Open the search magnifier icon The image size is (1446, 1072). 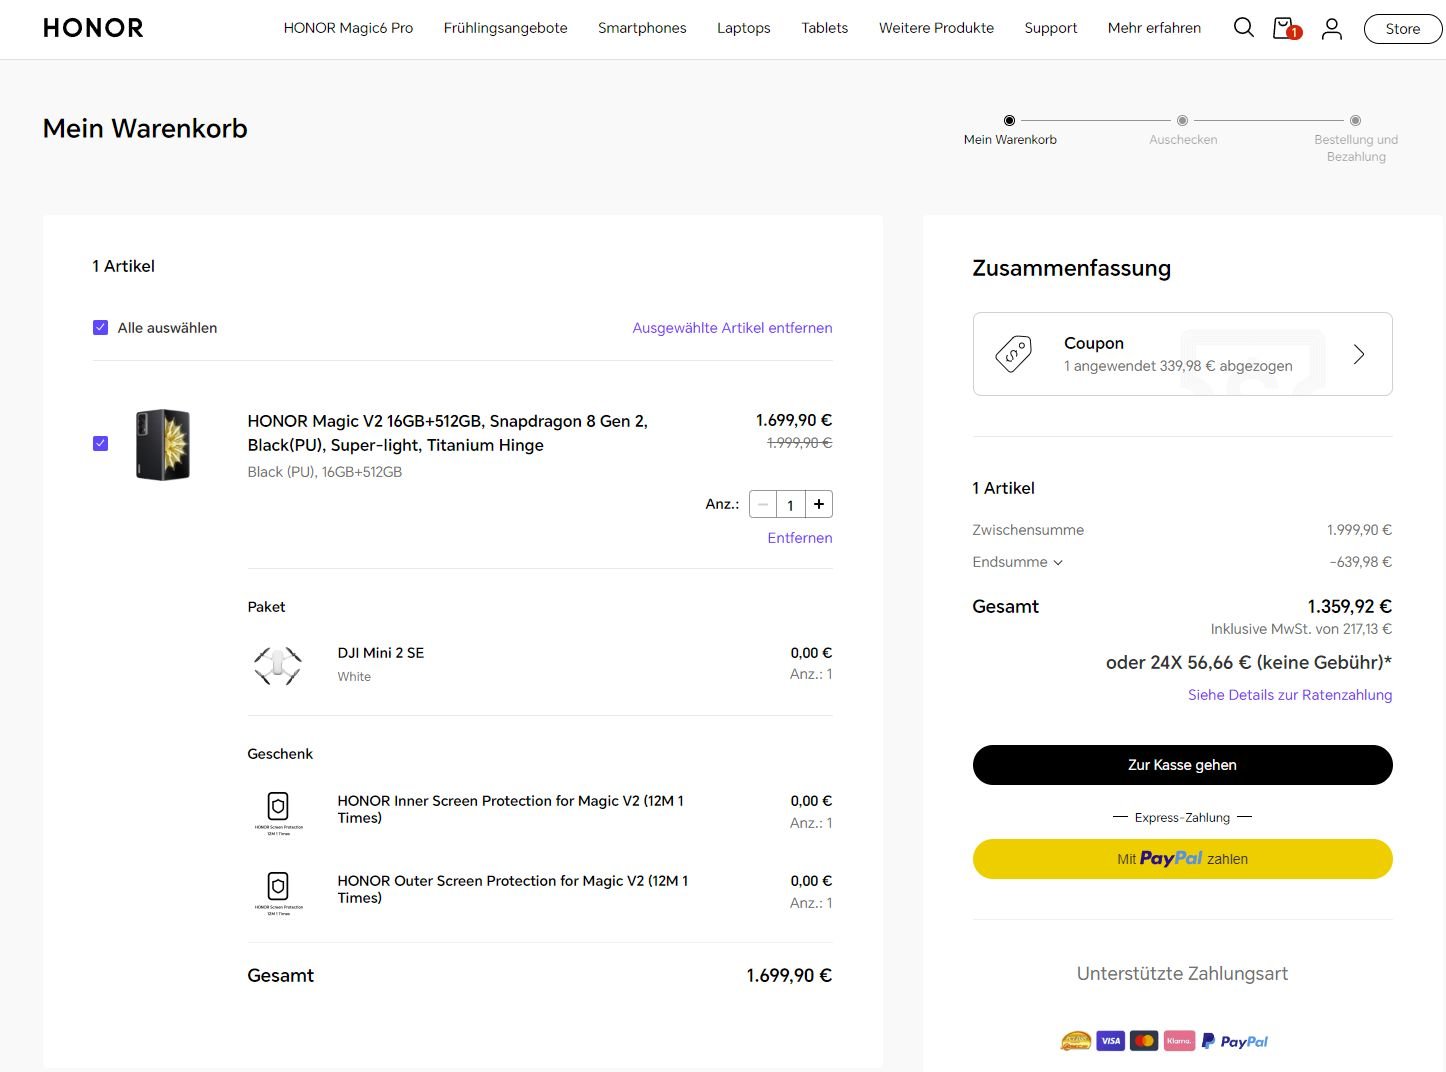pyautogui.click(x=1243, y=28)
